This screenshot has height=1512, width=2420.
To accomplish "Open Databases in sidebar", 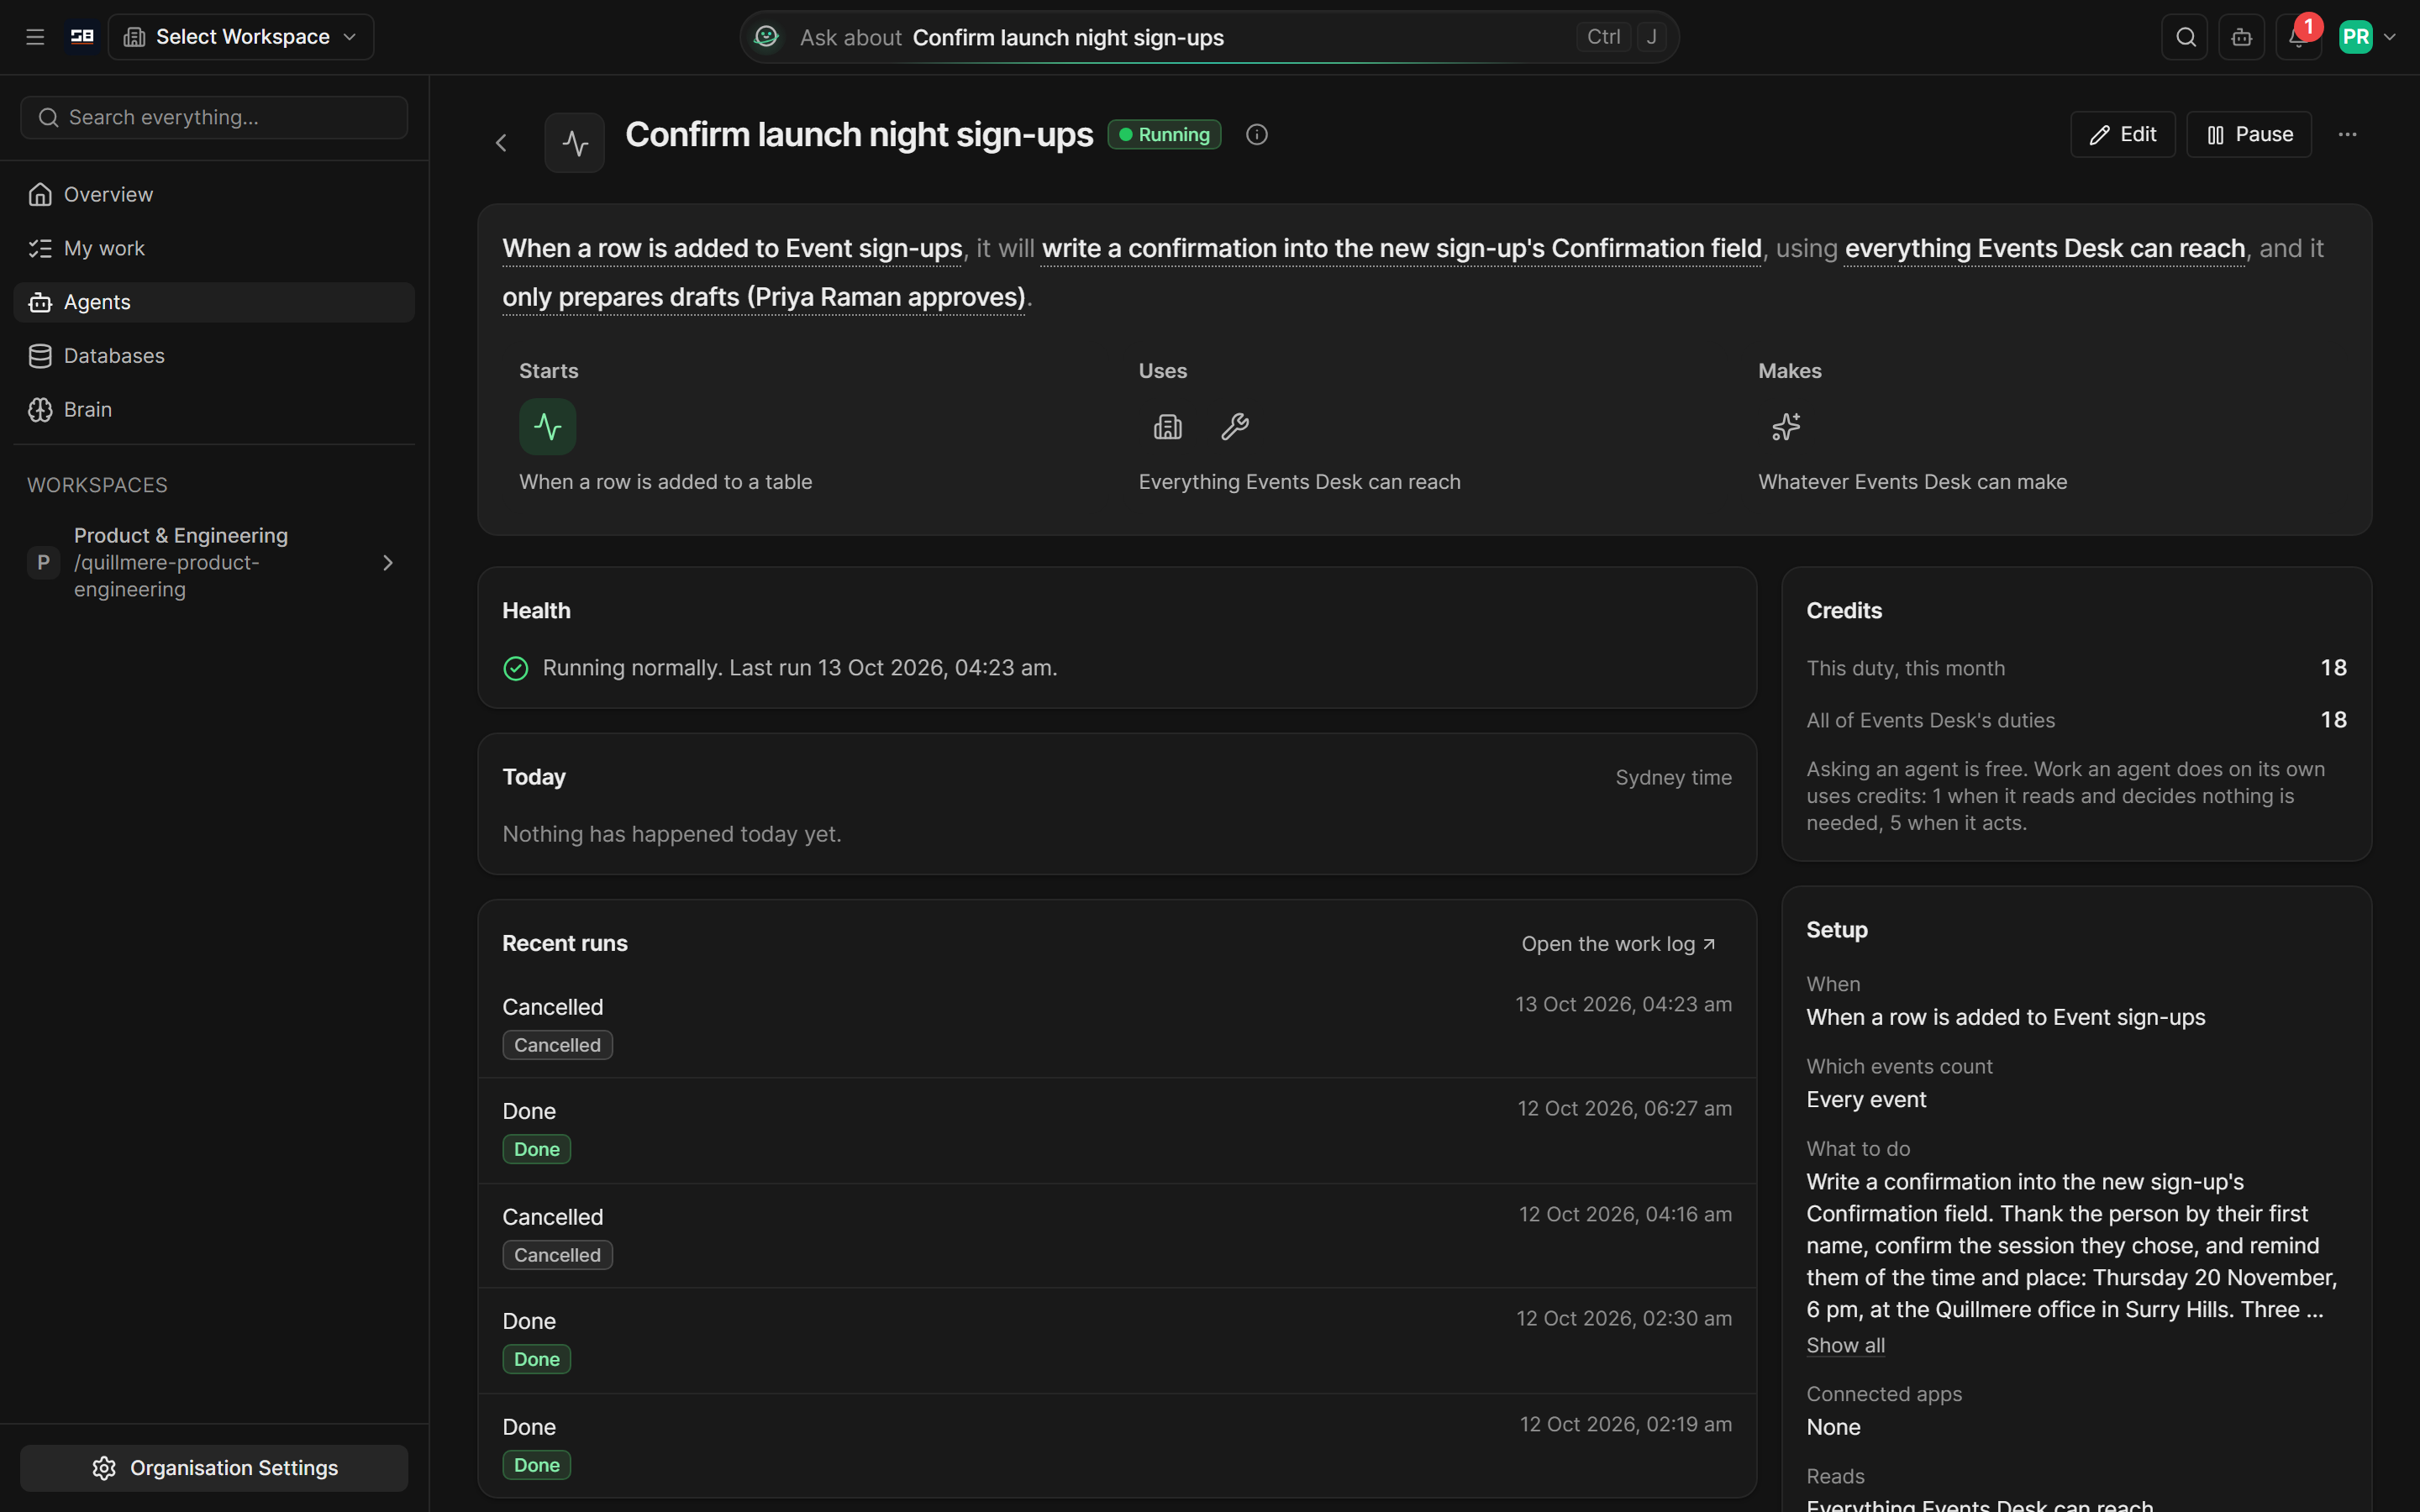I will [214, 356].
